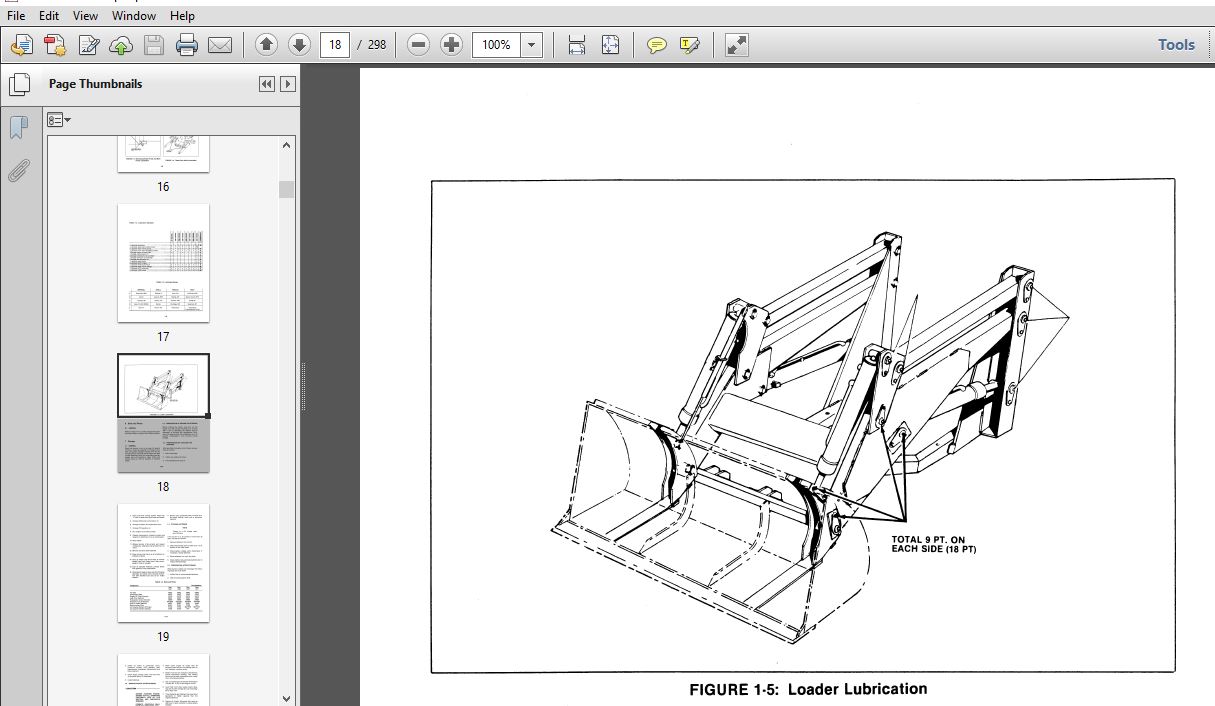Add a sticky note comment
1215x706 pixels.
(657, 45)
